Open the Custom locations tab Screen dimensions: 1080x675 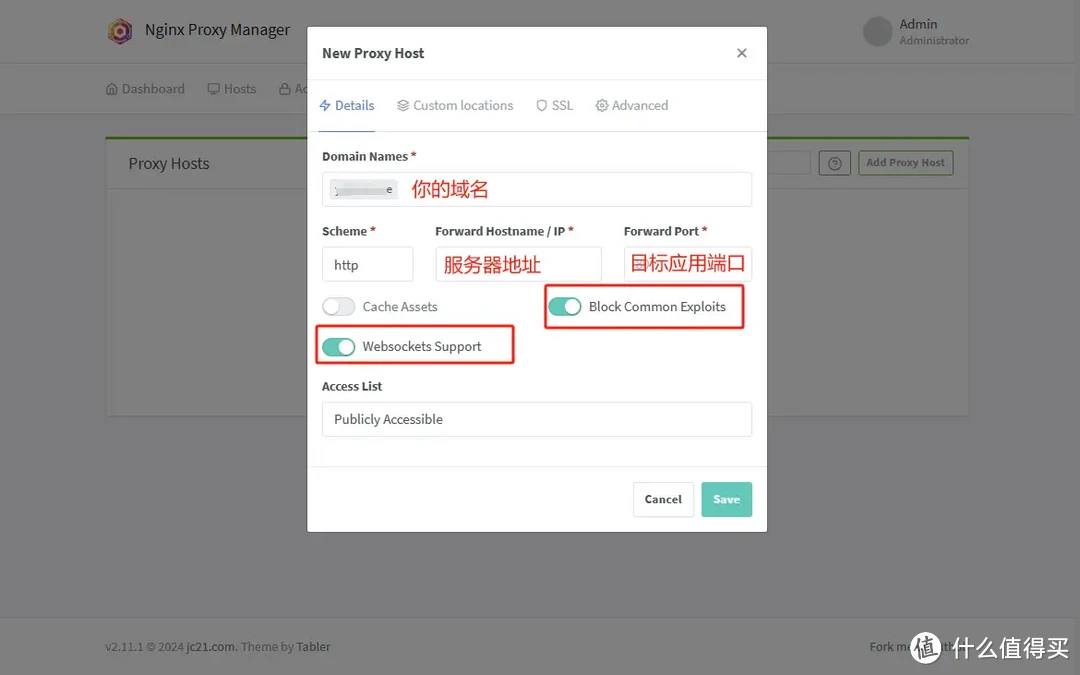[x=455, y=105]
